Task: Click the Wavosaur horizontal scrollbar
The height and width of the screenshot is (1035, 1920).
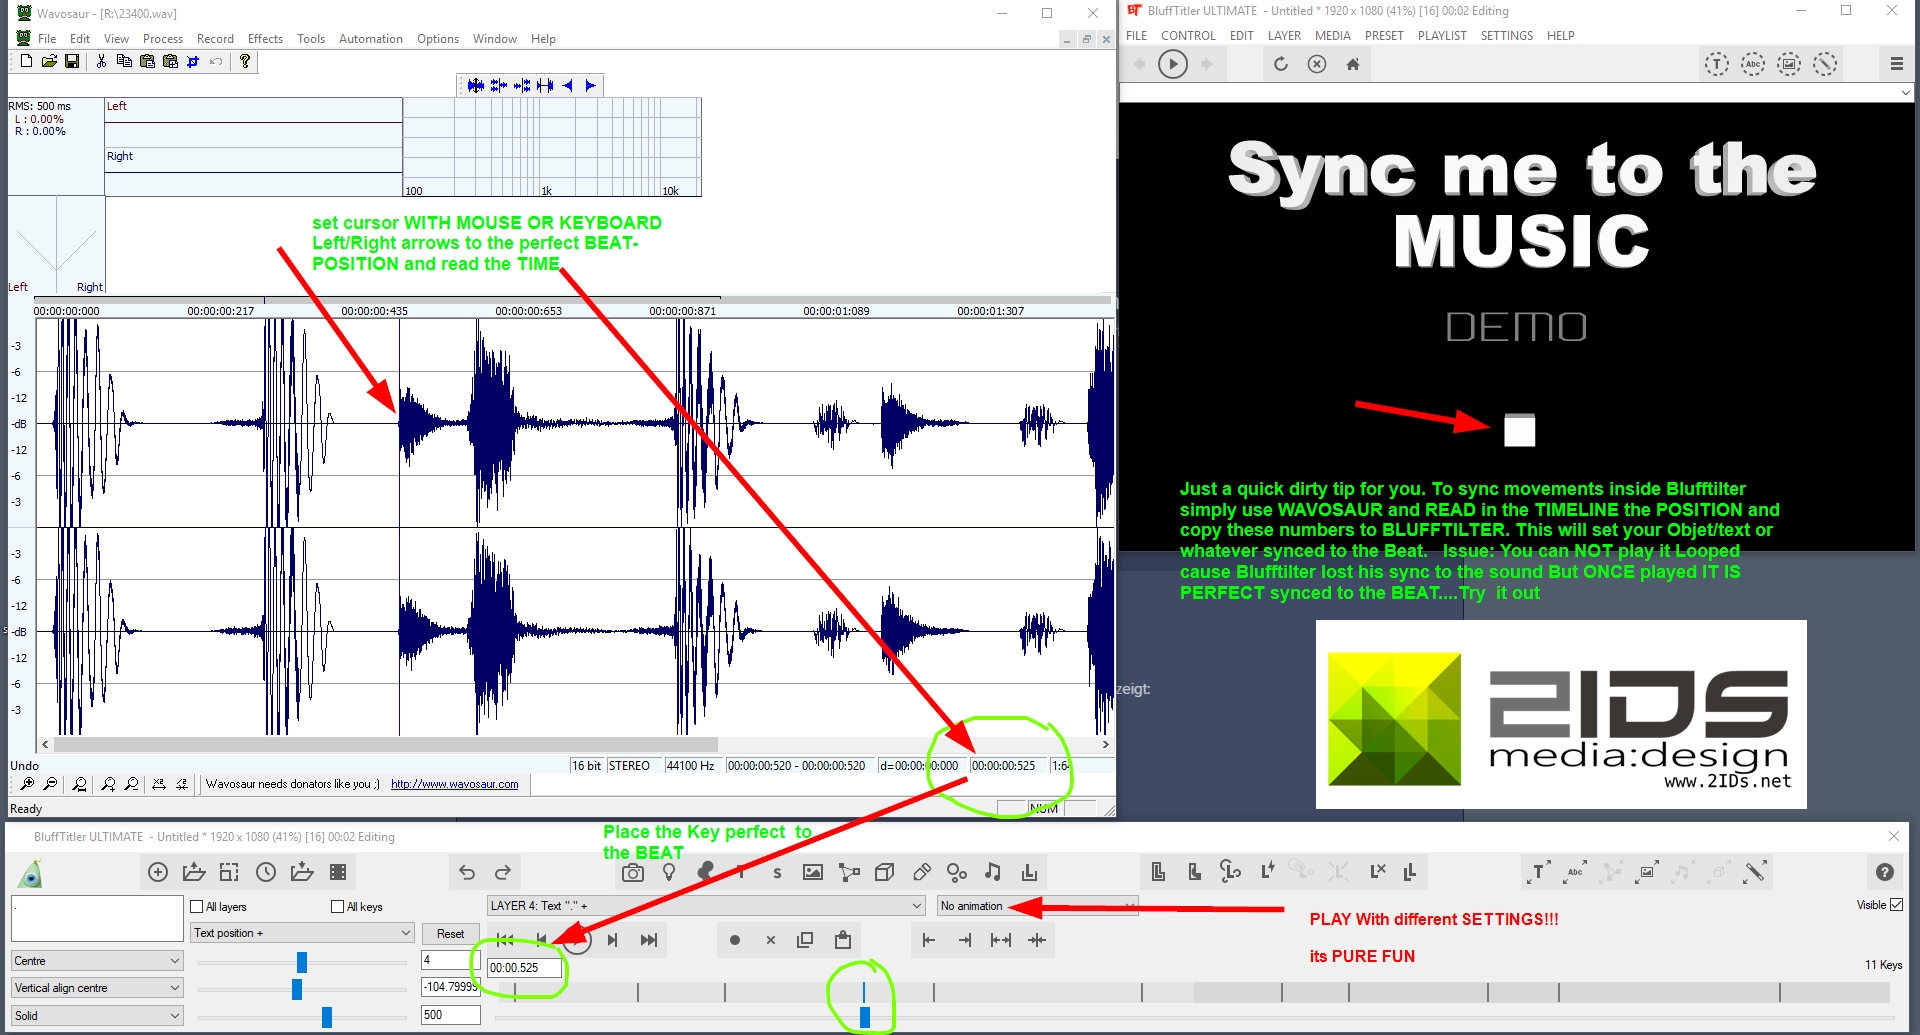Action: (x=386, y=744)
